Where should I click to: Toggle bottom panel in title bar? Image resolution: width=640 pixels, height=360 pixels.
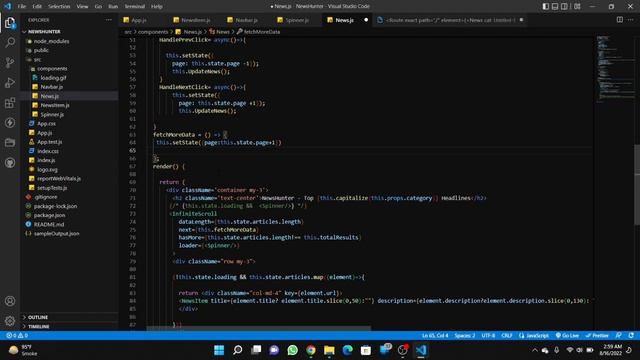click(555, 6)
